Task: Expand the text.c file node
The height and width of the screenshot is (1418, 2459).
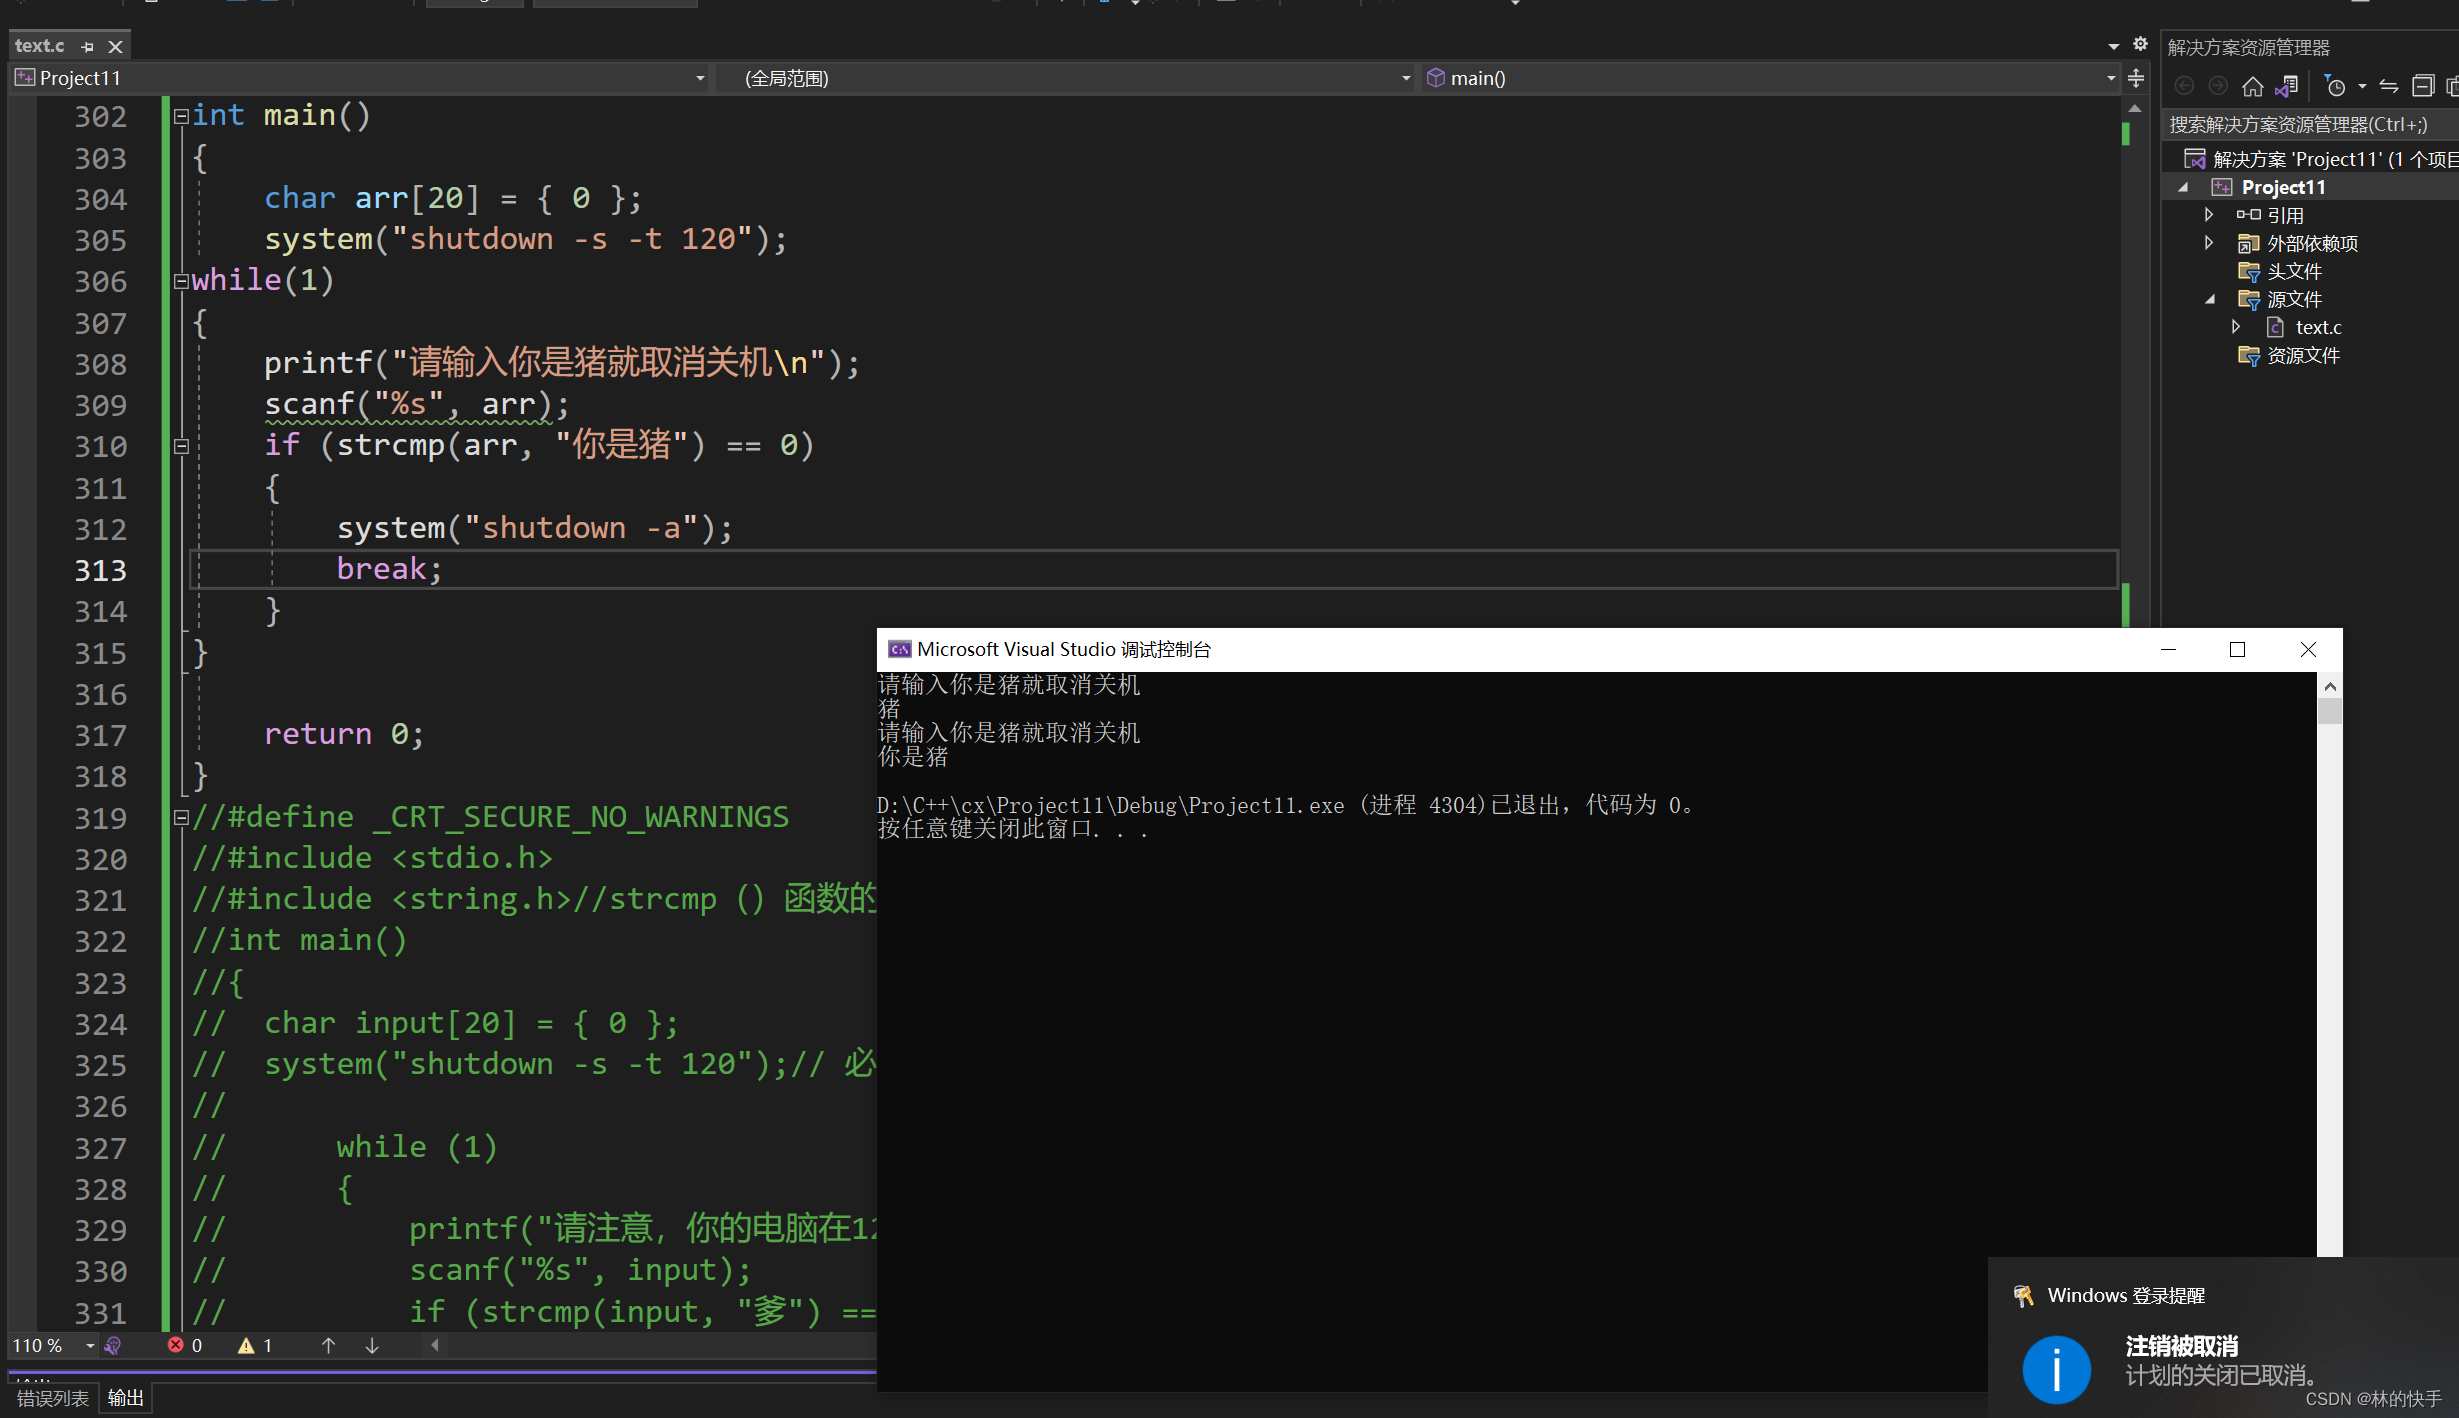Action: [2237, 327]
